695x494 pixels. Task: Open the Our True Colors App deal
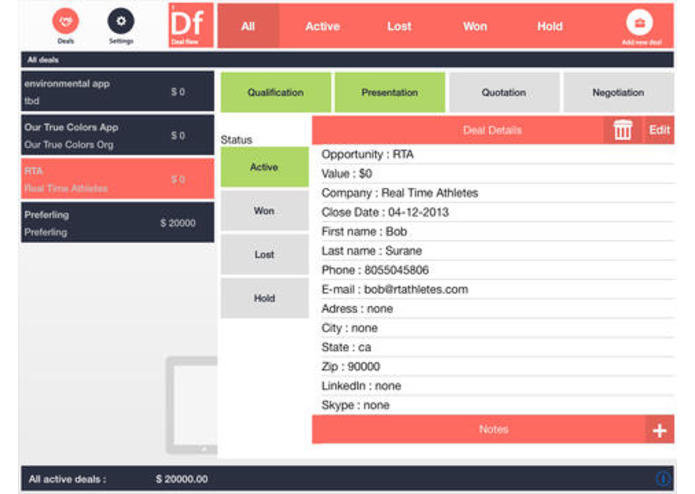click(x=117, y=135)
